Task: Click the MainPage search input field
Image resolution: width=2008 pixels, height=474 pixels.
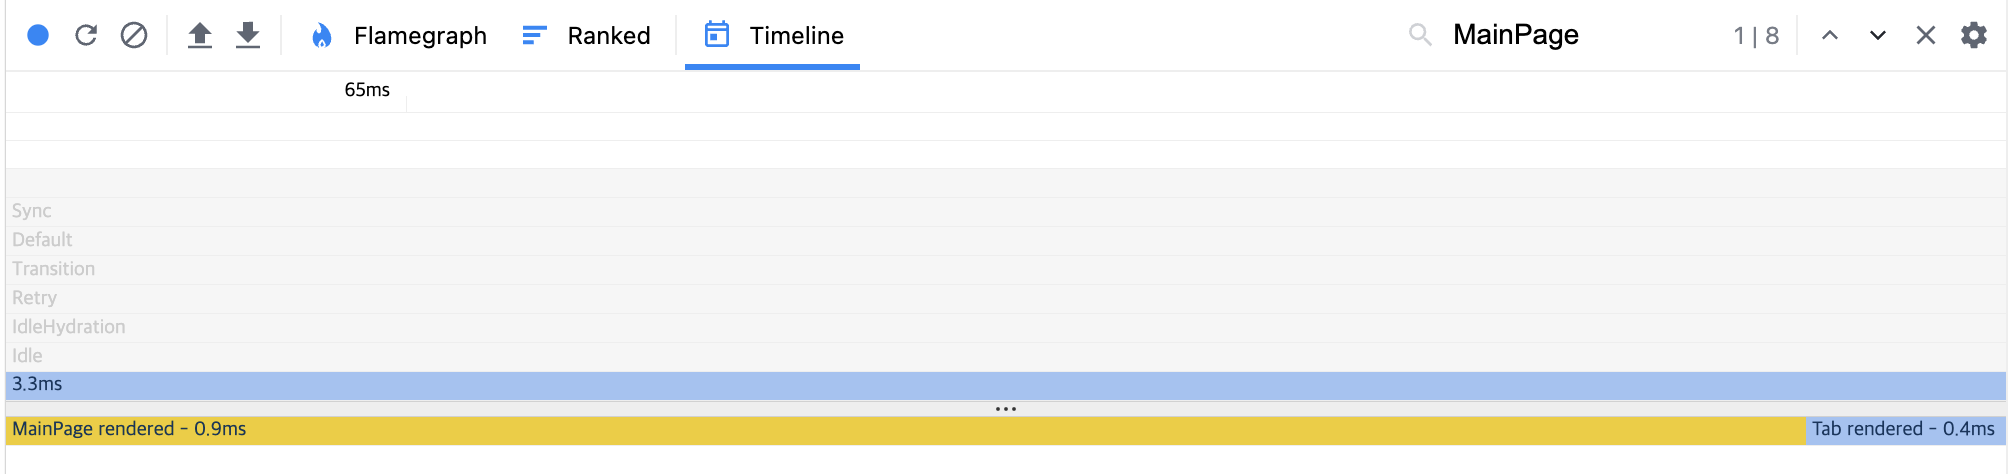Action: pyautogui.click(x=1580, y=35)
